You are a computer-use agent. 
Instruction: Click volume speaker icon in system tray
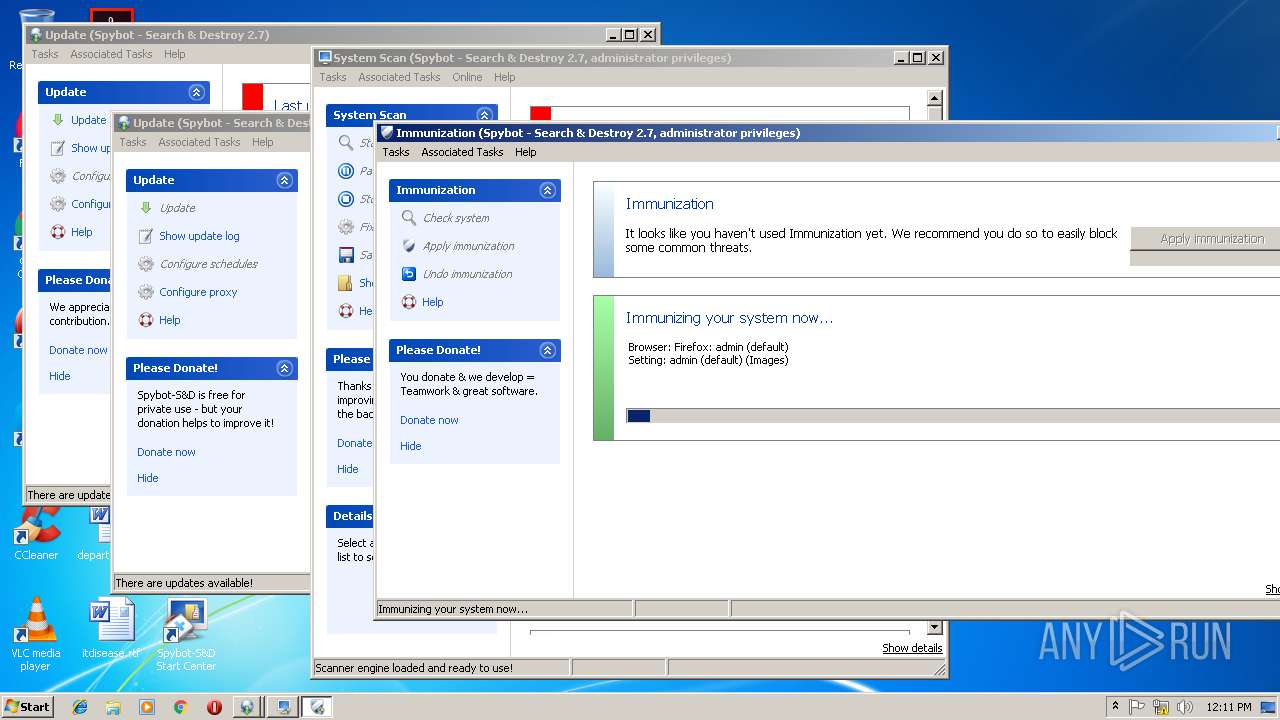(x=1185, y=707)
